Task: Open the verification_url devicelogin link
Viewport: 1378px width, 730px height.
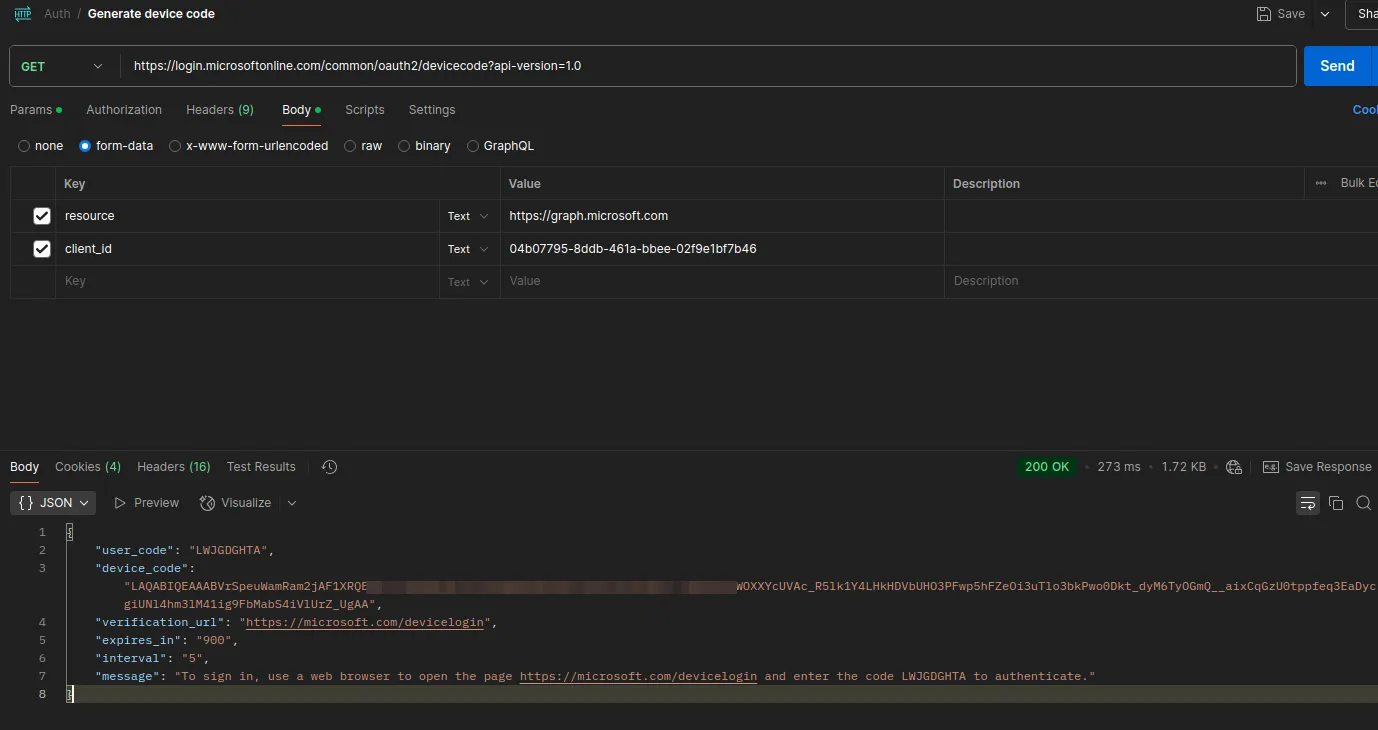Action: 367,622
